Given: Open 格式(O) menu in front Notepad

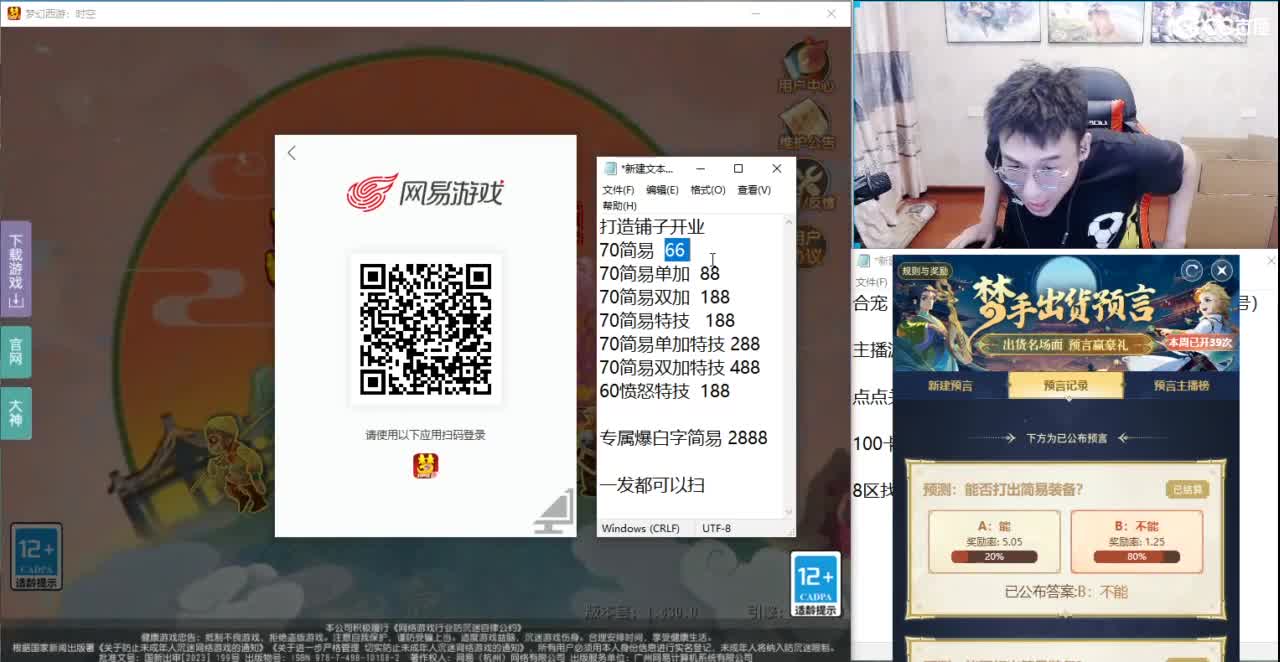Looking at the screenshot, I should point(708,190).
